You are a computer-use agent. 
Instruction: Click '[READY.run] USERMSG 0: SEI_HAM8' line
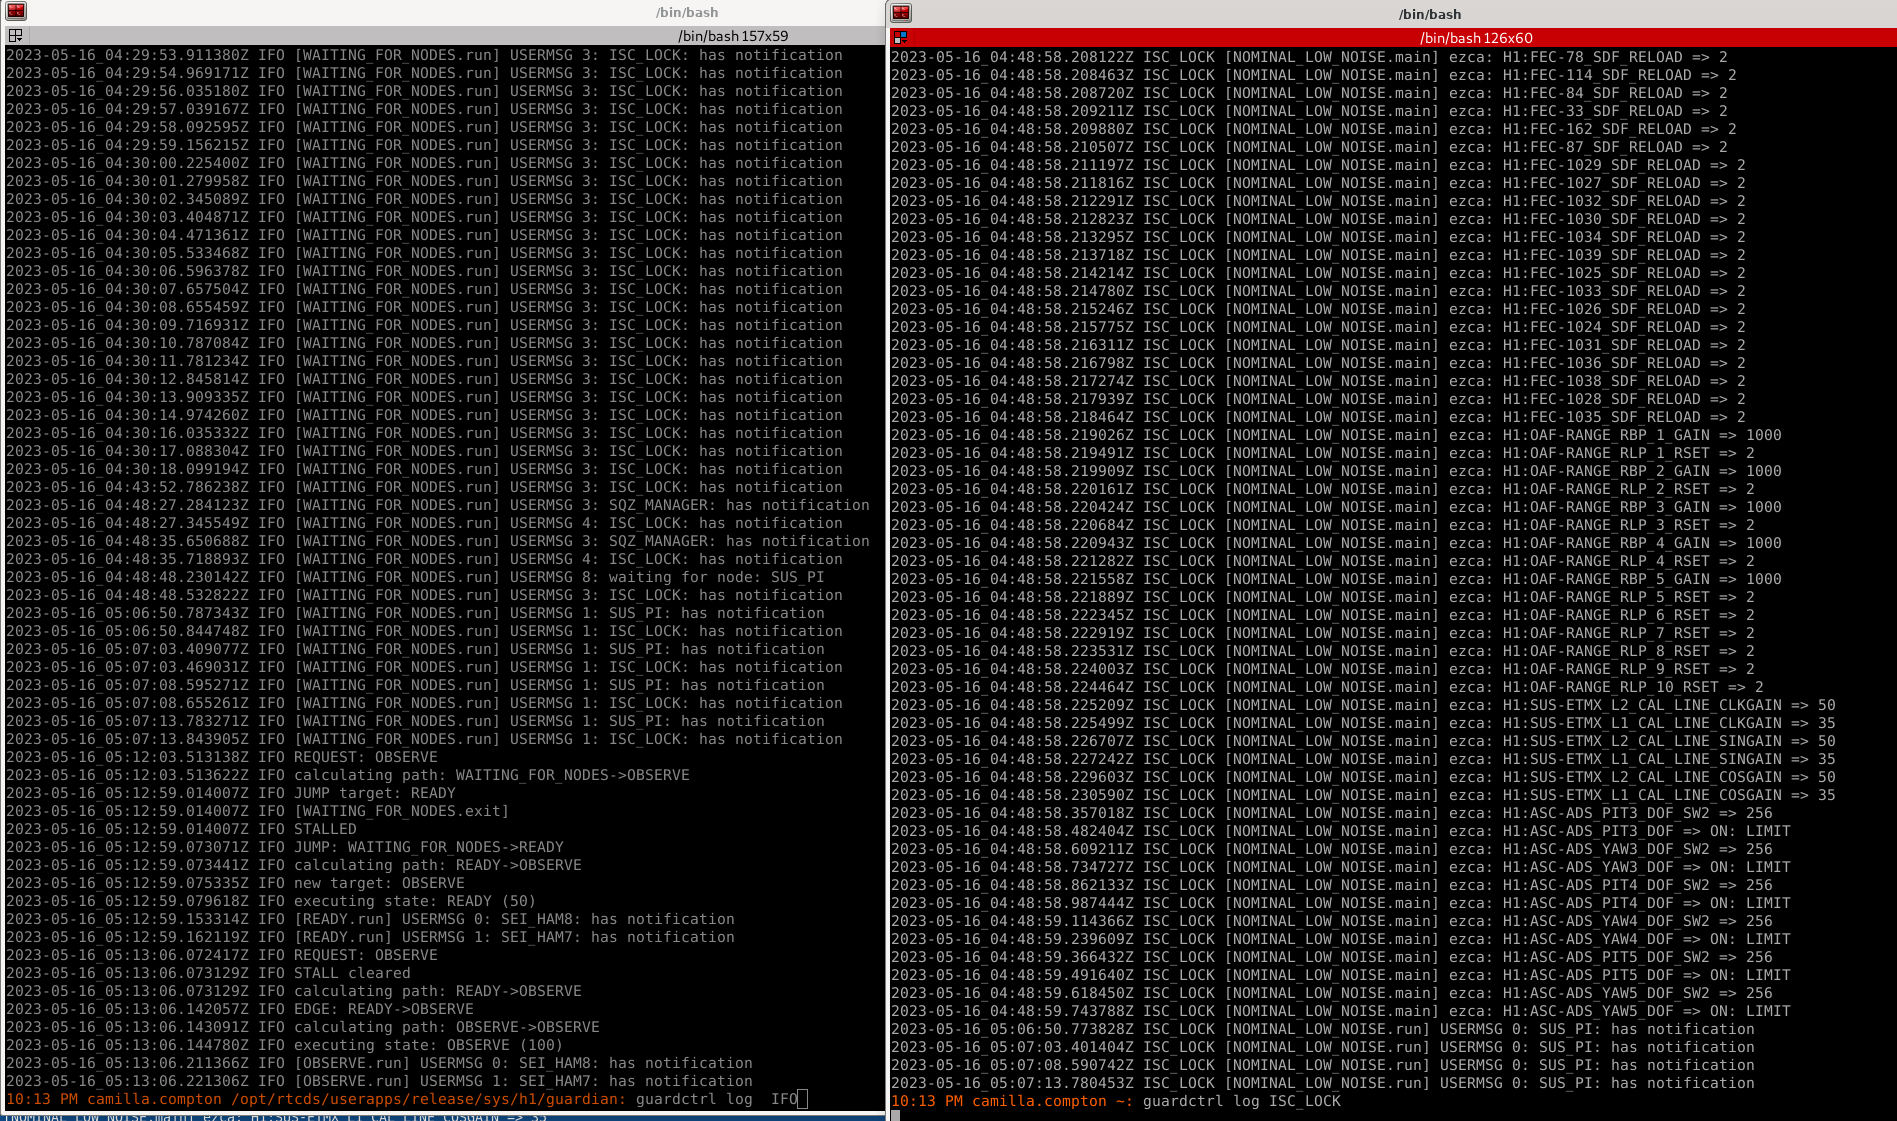tap(370, 919)
